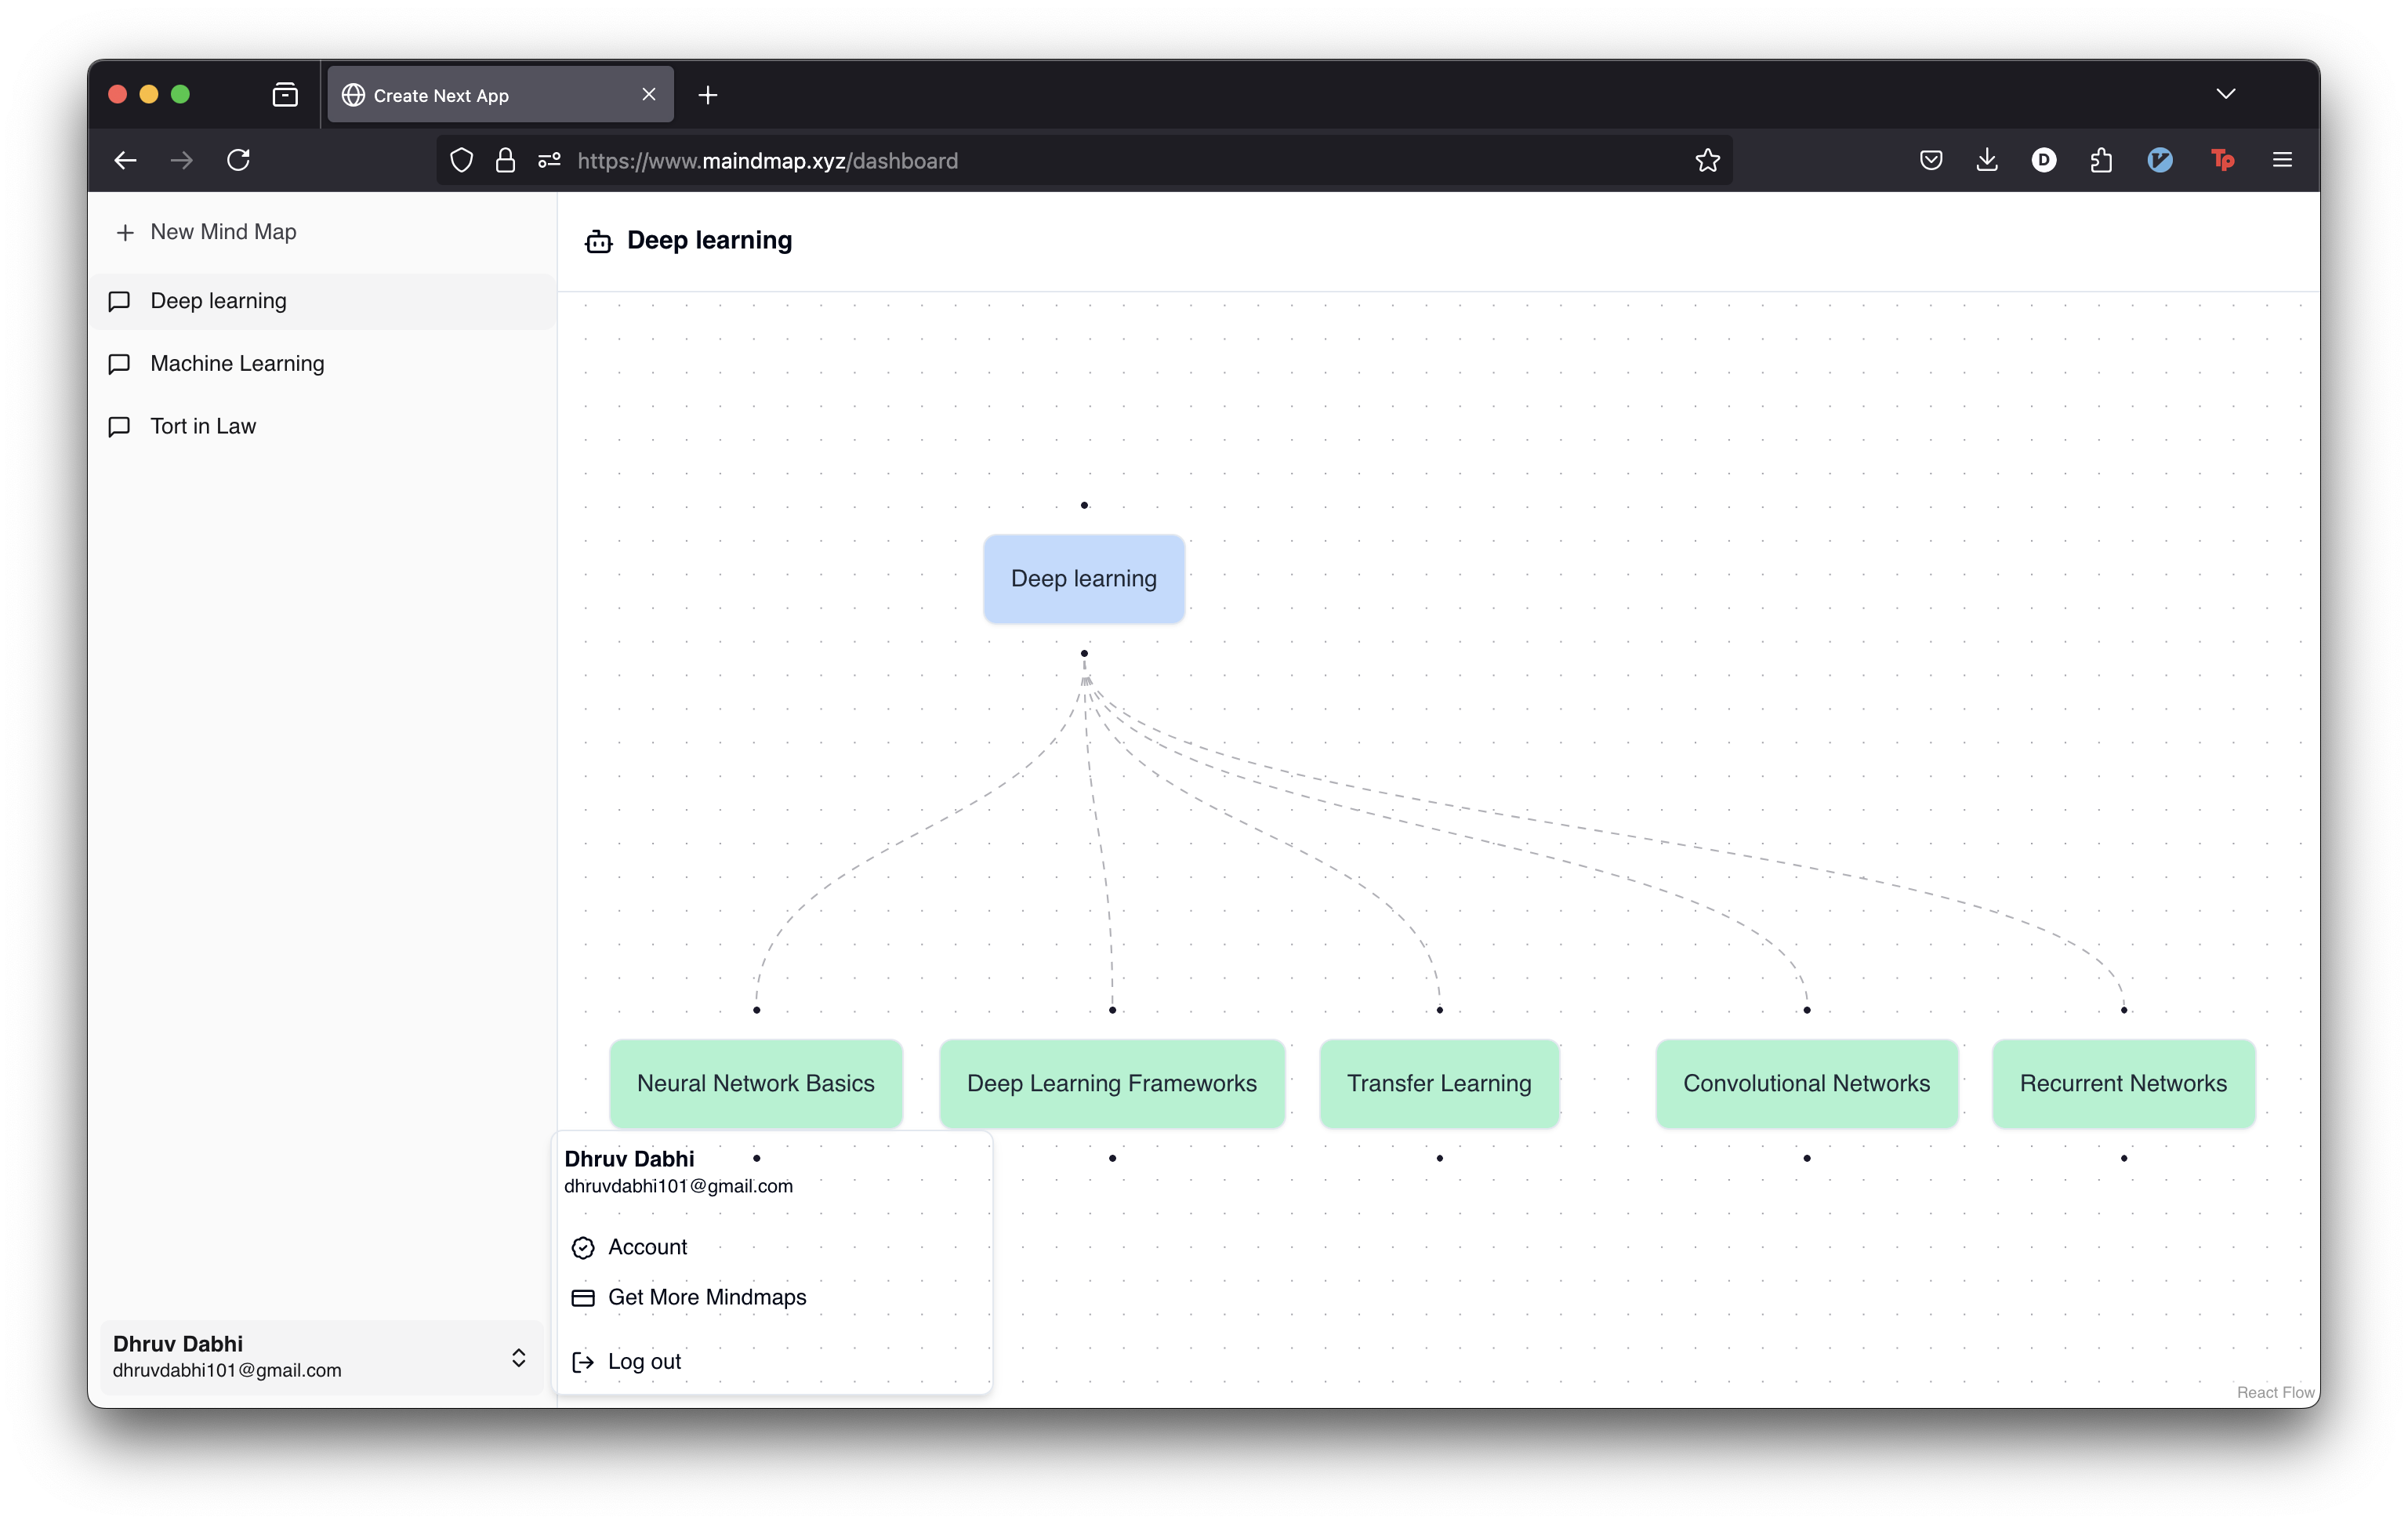Select the Create Next App tab
Screen dimensions: 2408x1524
coord(500,95)
